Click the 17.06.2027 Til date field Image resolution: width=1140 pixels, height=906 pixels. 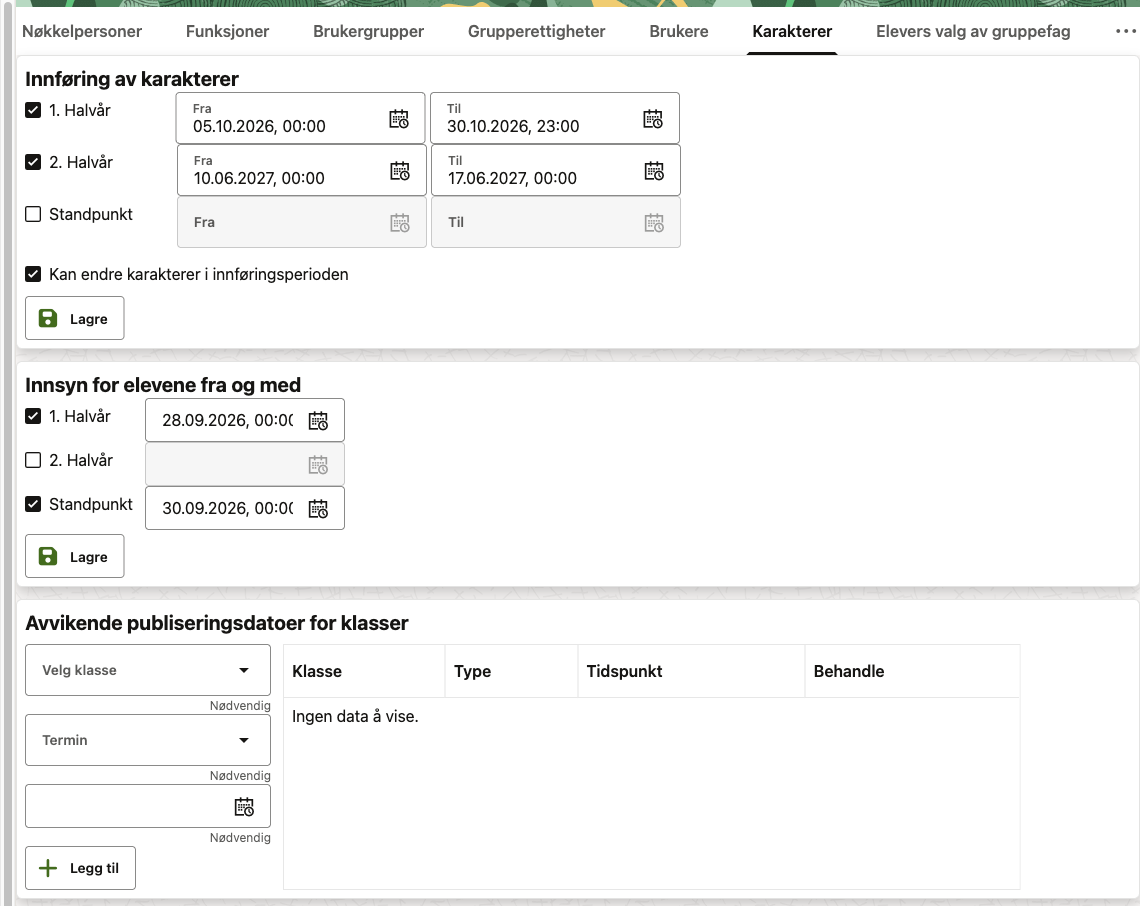pyautogui.click(x=555, y=170)
